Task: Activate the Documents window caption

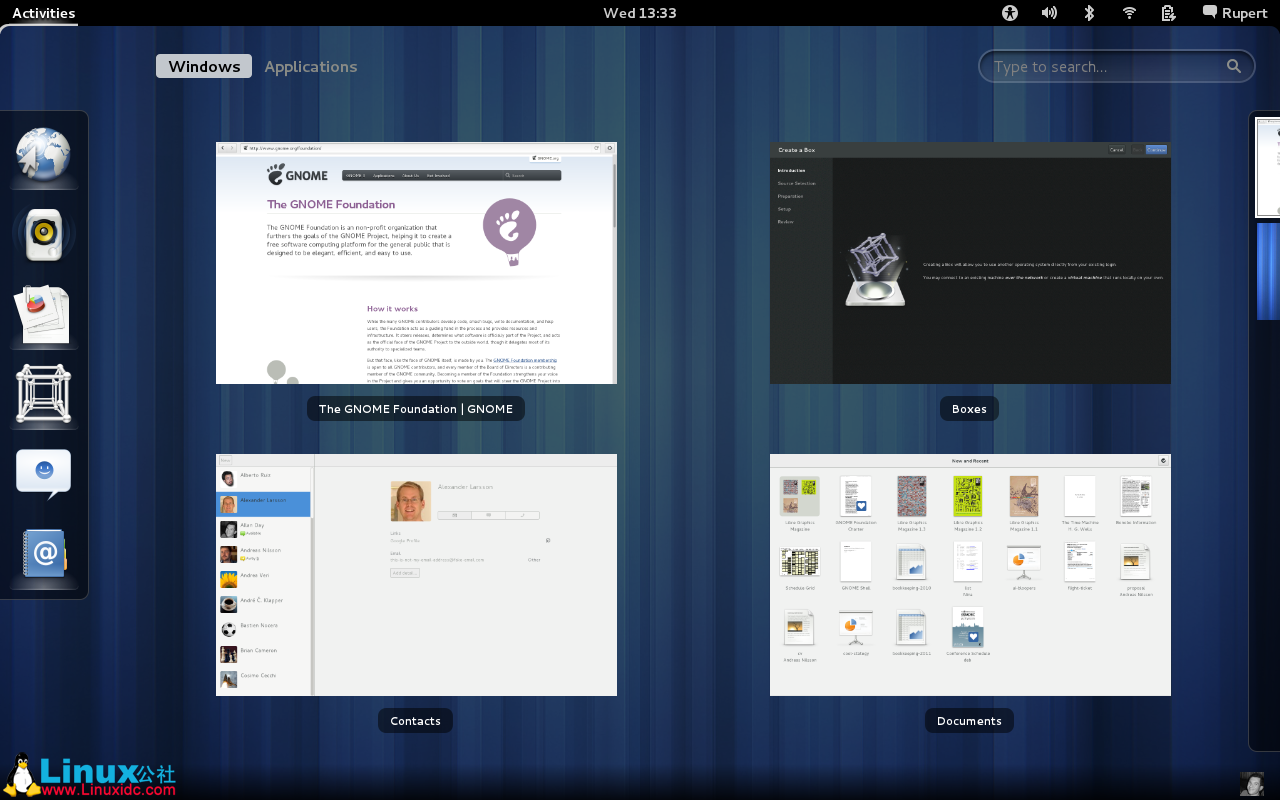Action: tap(969, 720)
